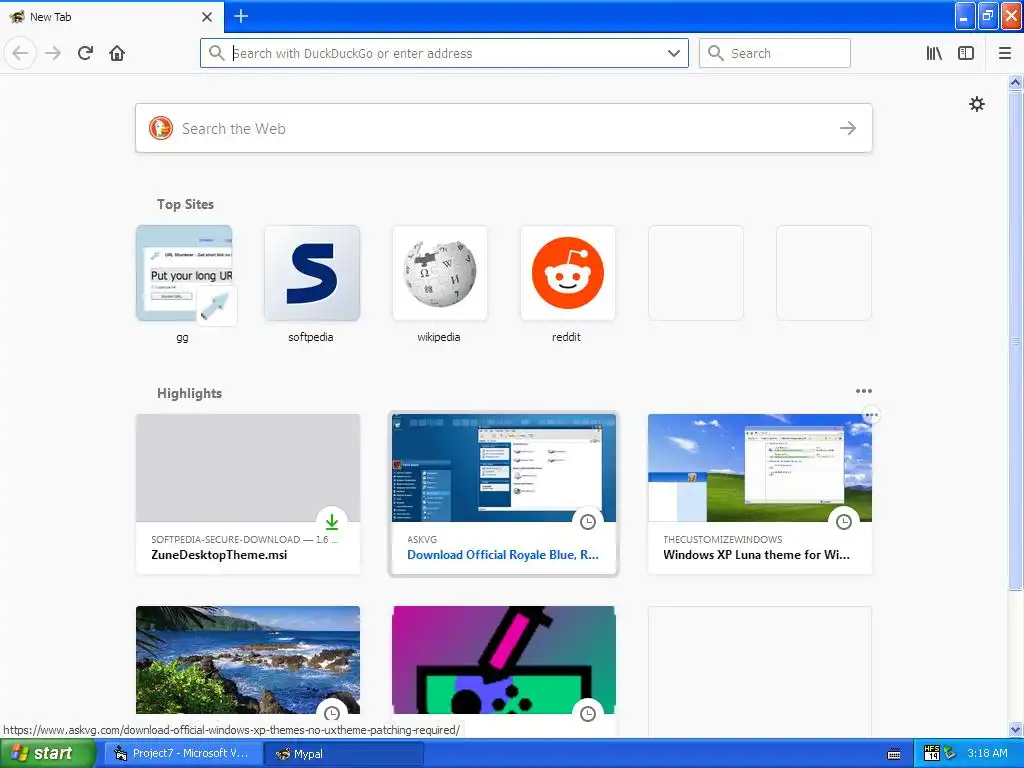Select the New Tab tab

tap(112, 16)
